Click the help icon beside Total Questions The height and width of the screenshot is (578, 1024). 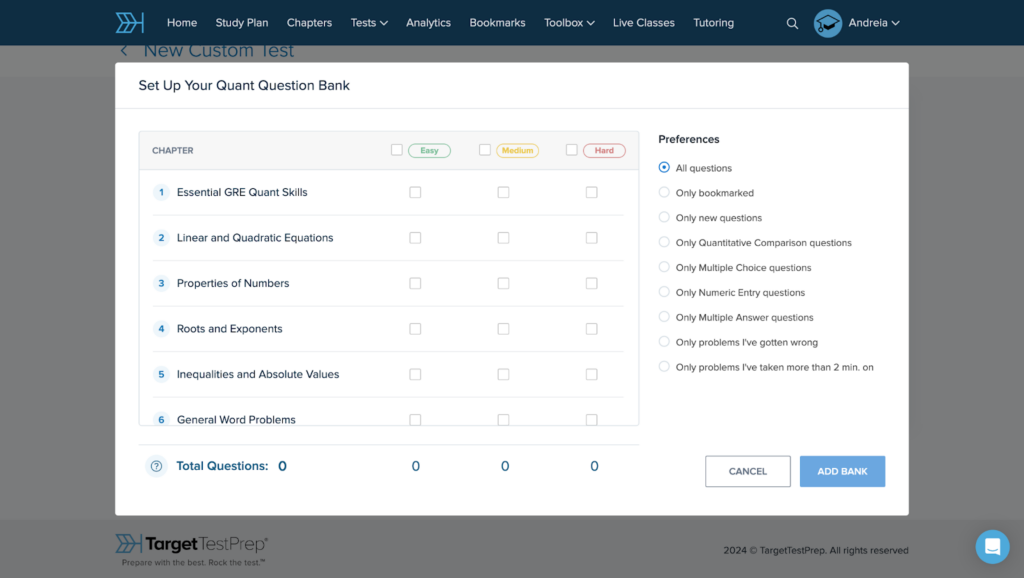156,466
